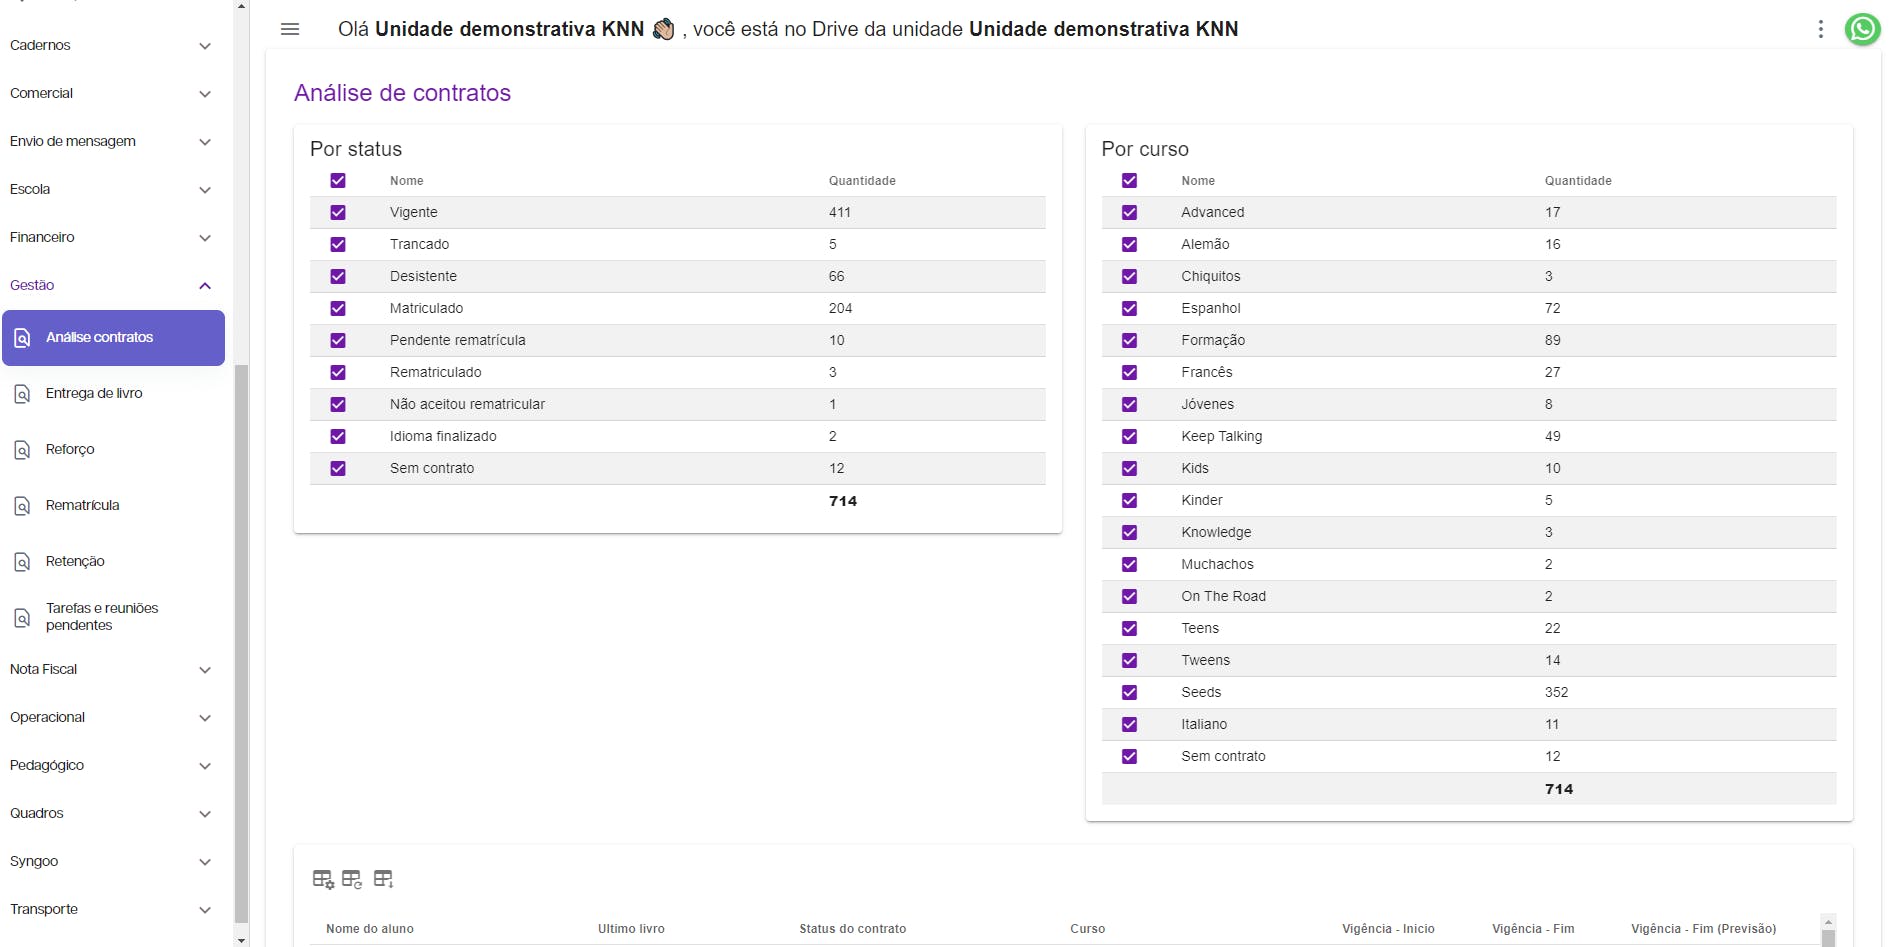Click the table refresh icon
This screenshot has height=947, width=1889.
(352, 879)
